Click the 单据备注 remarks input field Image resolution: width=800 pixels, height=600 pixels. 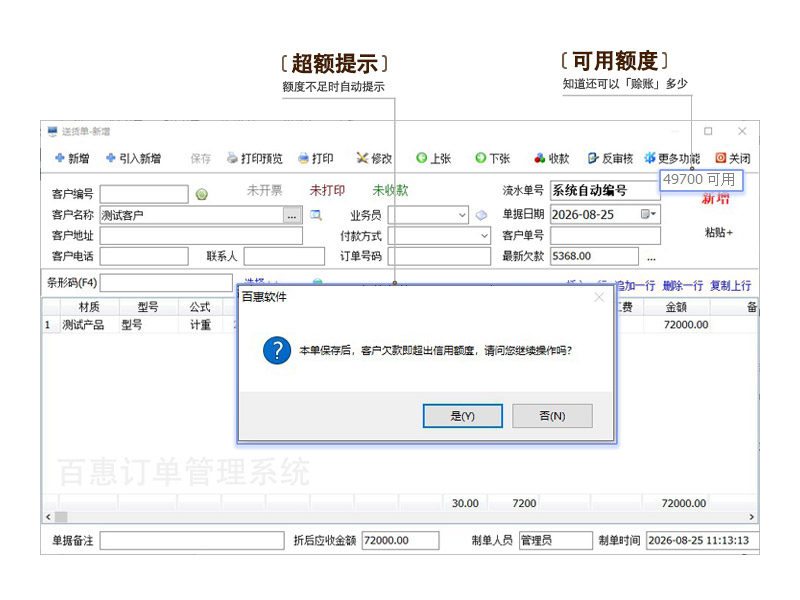[x=192, y=541]
